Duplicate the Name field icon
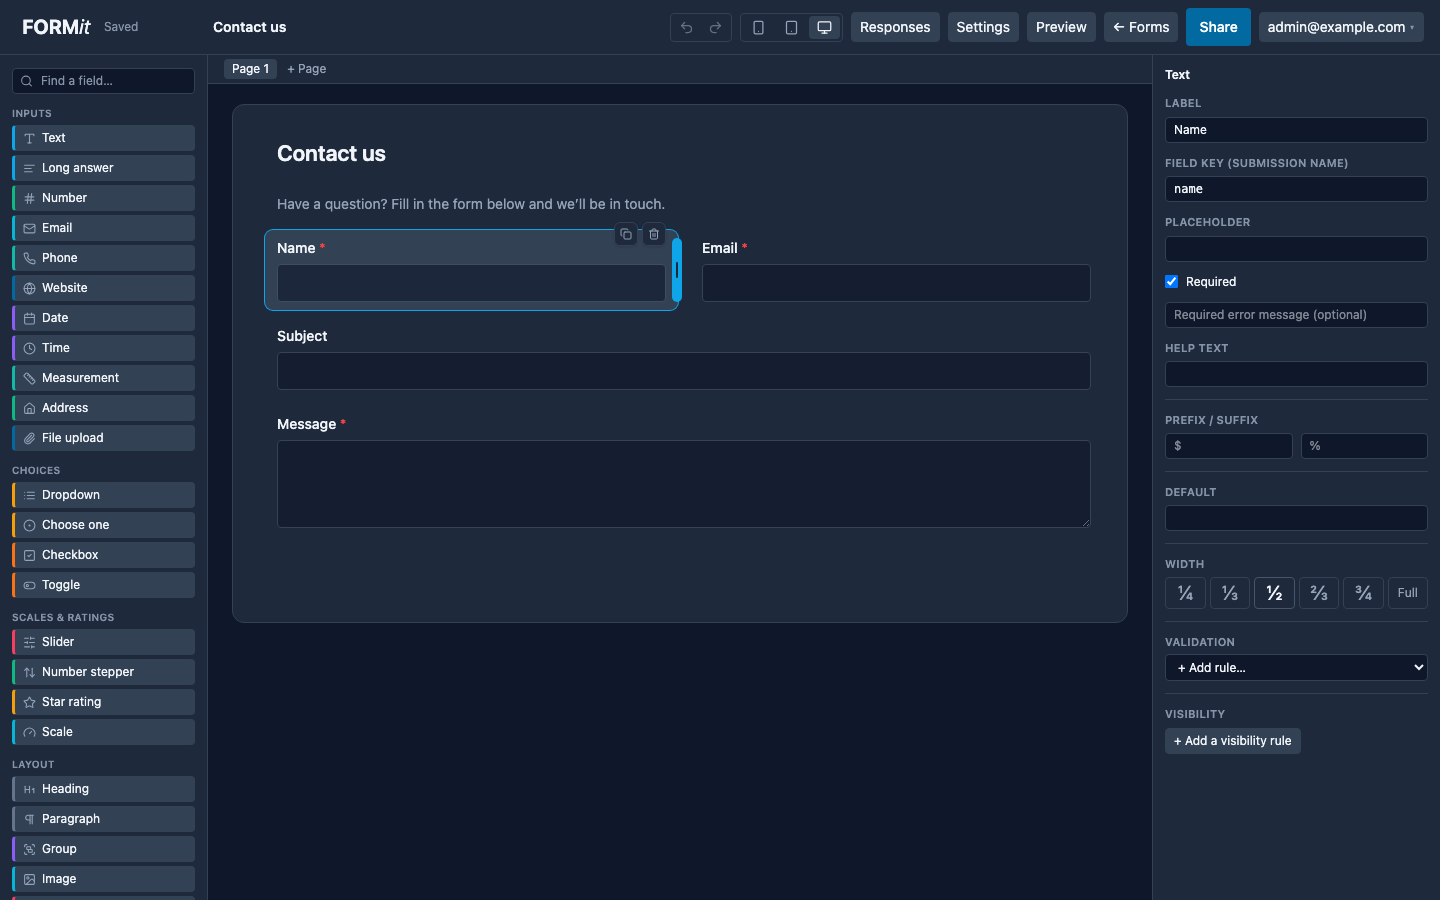This screenshot has height=900, width=1440. click(x=626, y=234)
